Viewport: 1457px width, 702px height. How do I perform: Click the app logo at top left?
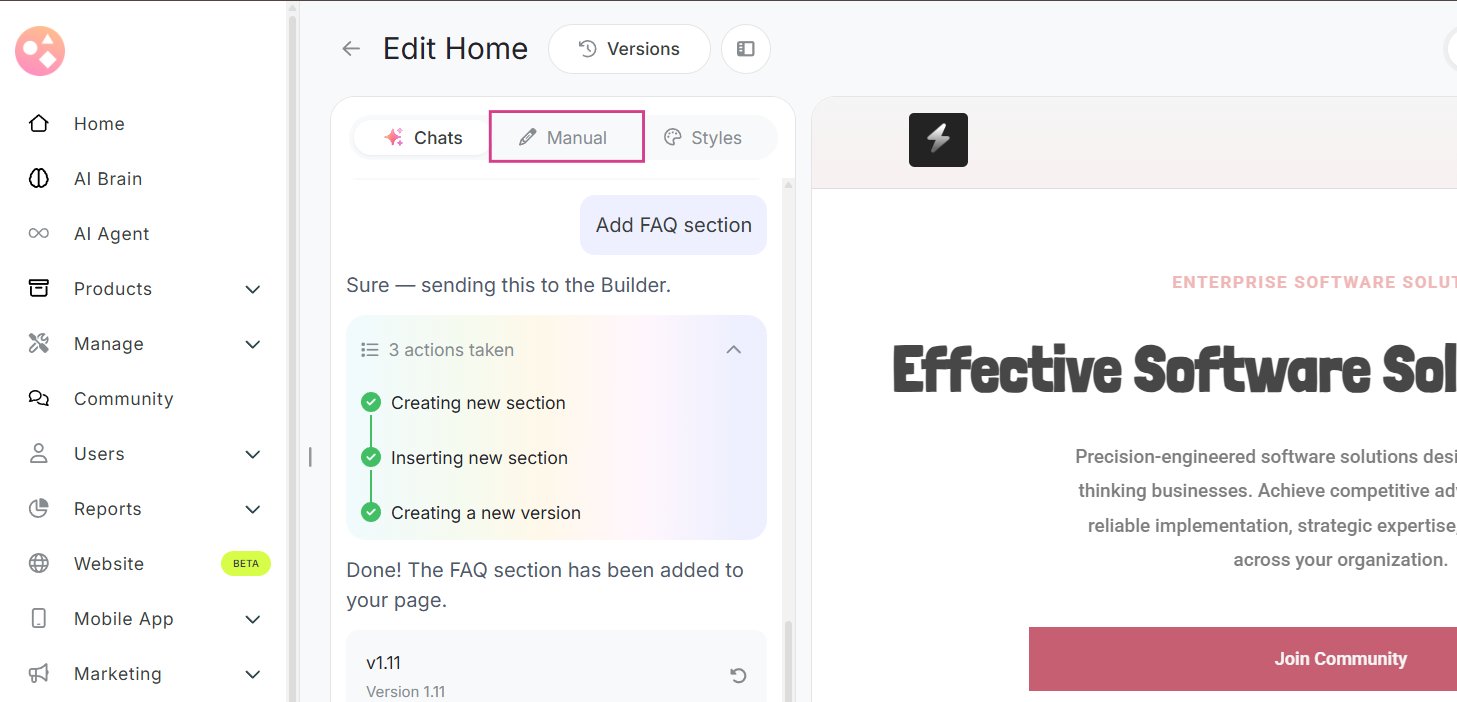pyautogui.click(x=40, y=51)
